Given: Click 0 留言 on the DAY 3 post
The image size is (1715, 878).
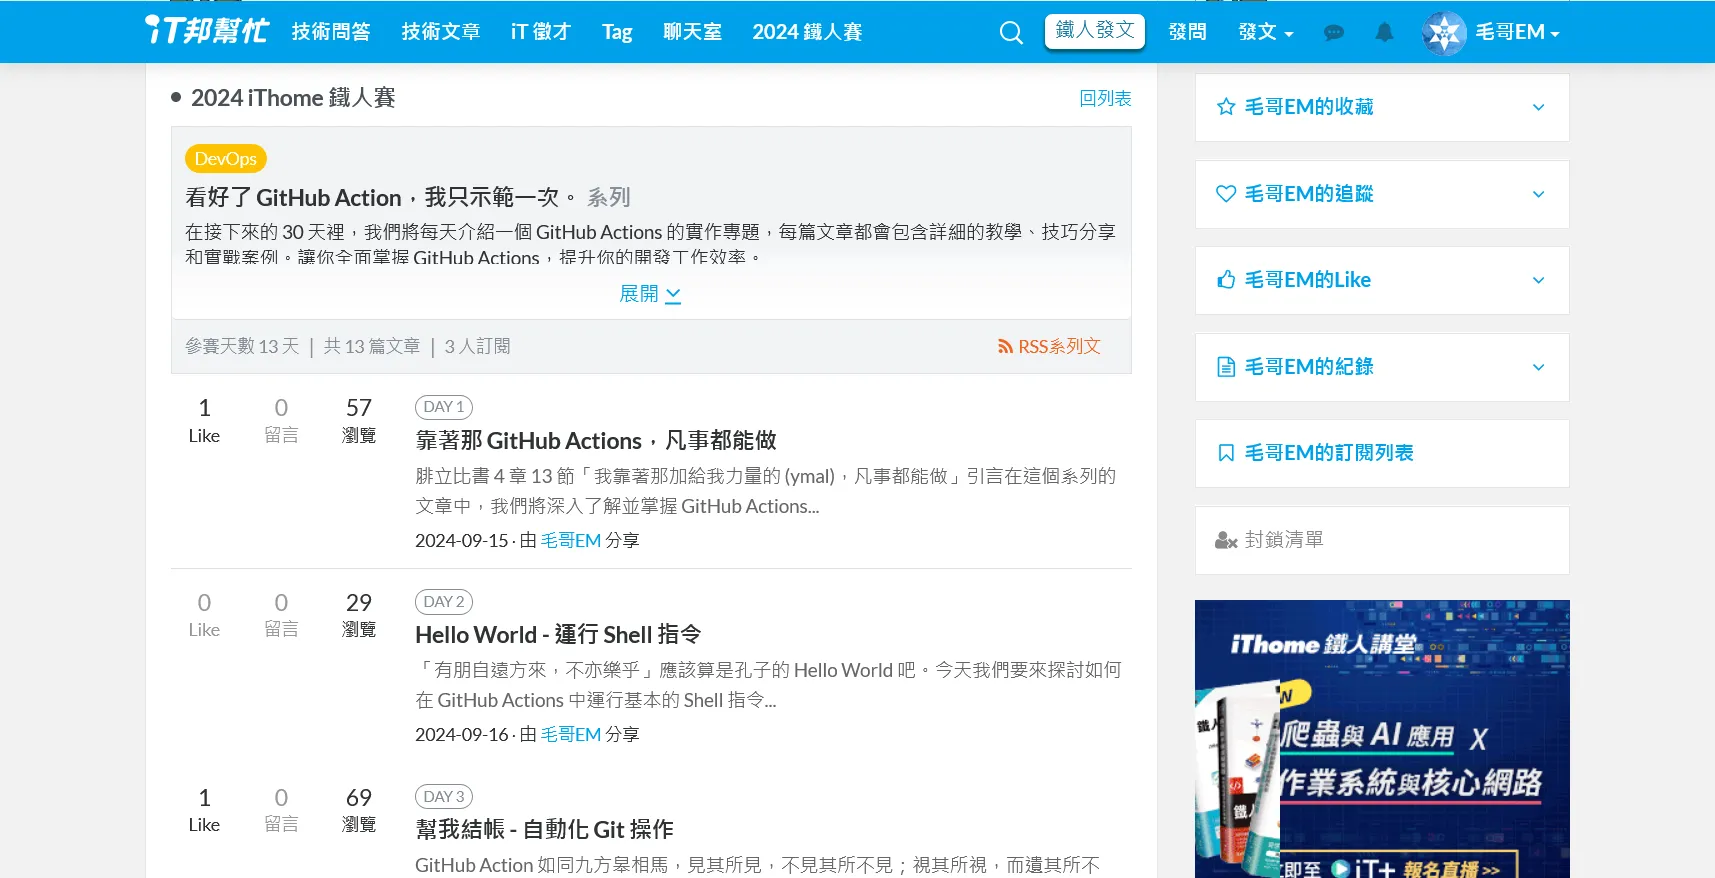Looking at the screenshot, I should point(281,810).
